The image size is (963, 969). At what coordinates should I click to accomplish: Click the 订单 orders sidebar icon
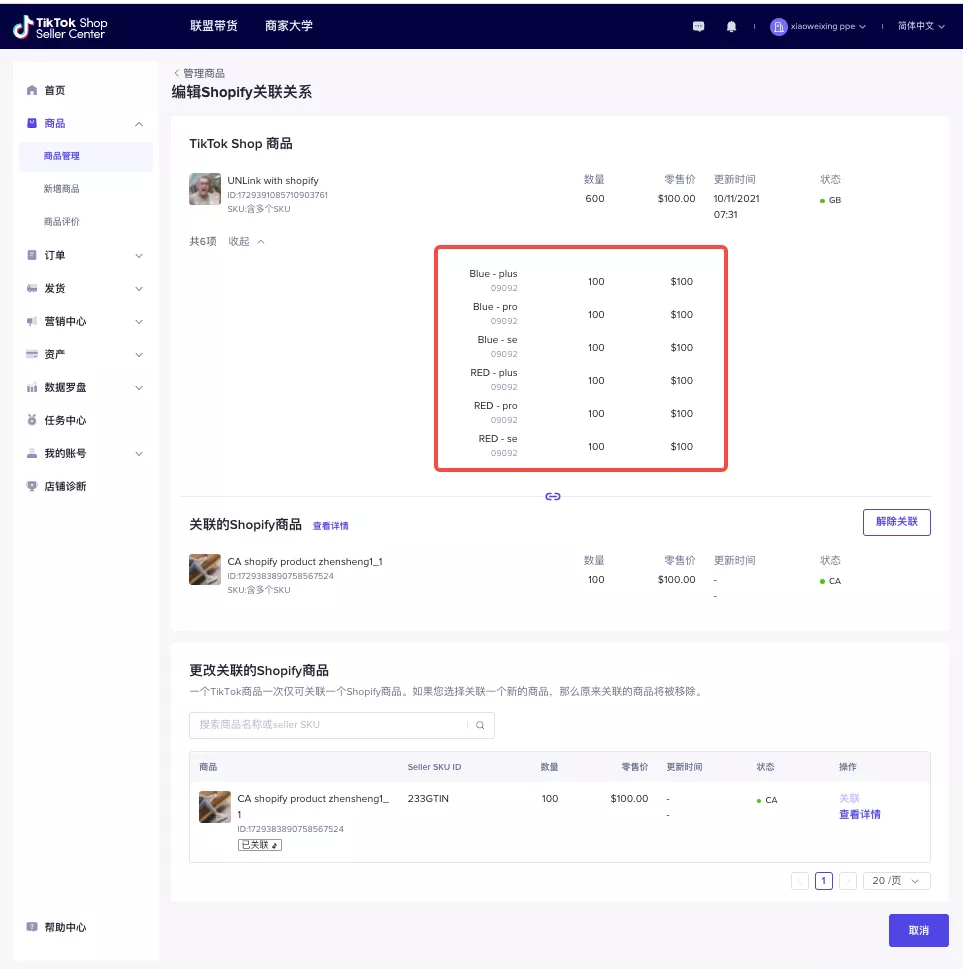coord(32,255)
